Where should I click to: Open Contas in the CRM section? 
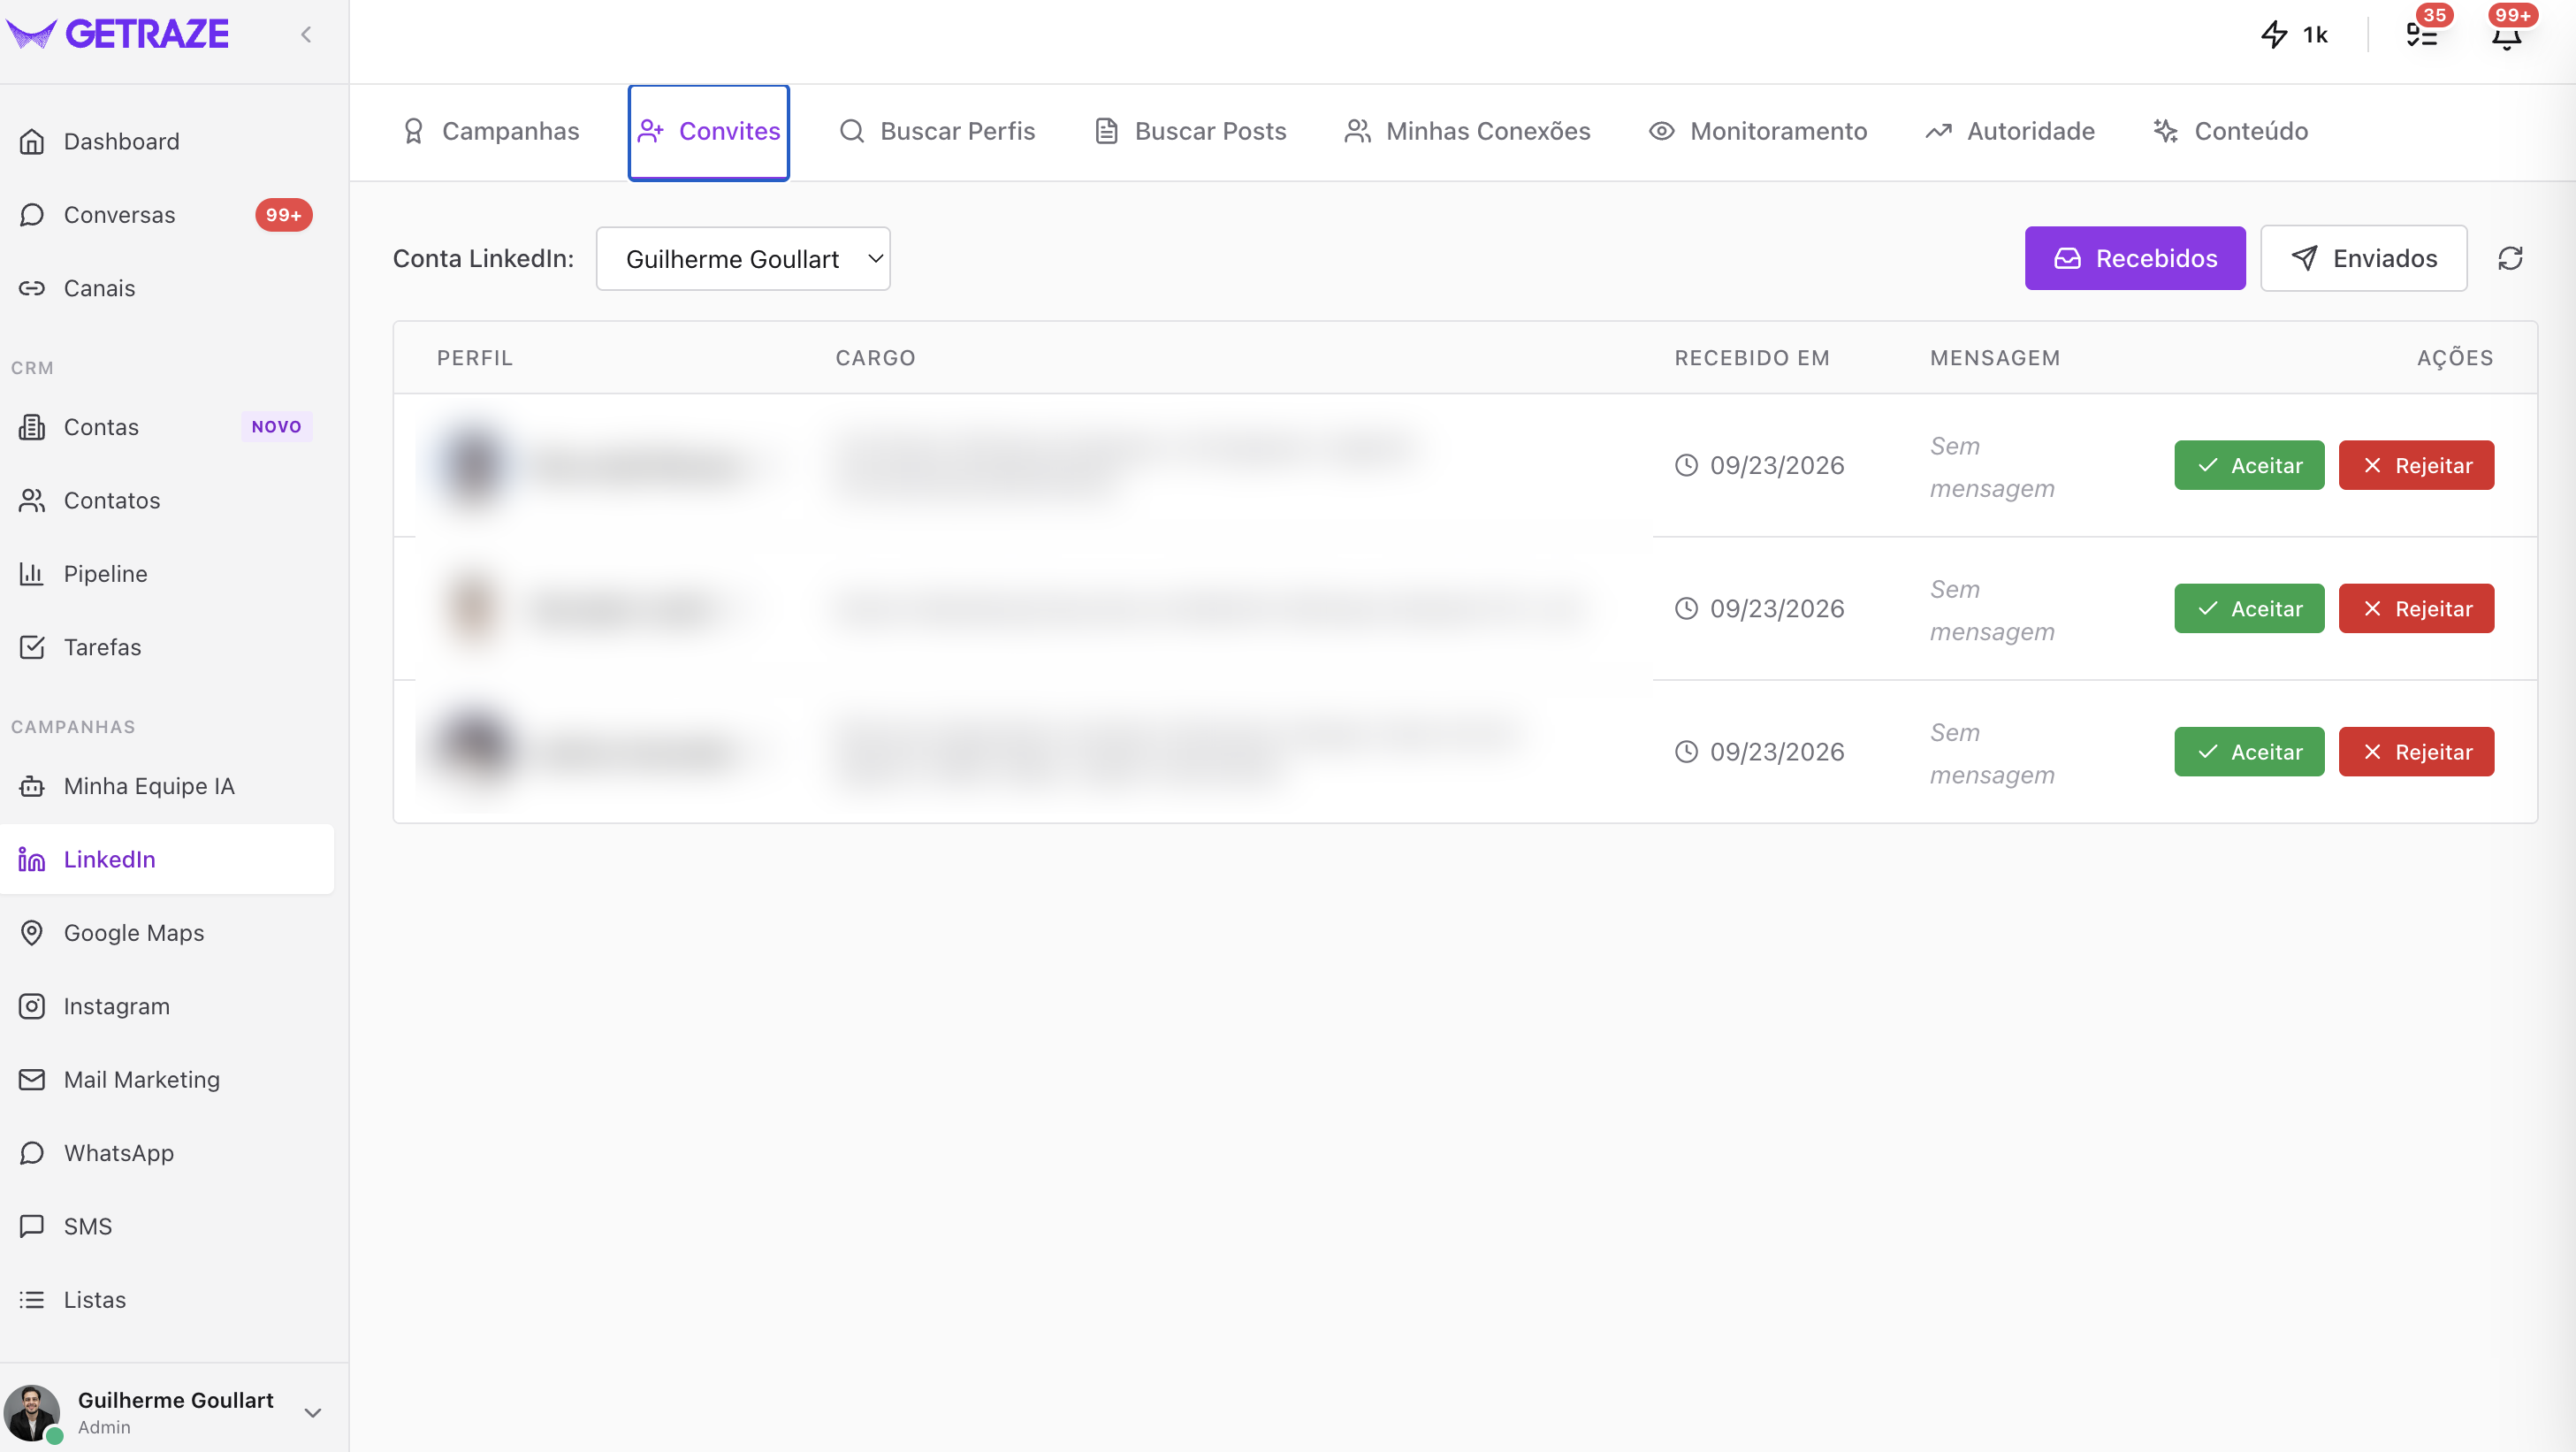coord(168,427)
